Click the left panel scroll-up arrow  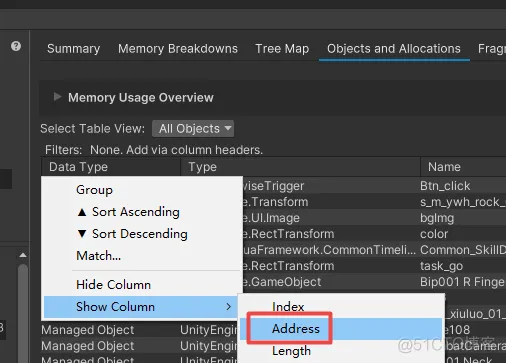23,255
